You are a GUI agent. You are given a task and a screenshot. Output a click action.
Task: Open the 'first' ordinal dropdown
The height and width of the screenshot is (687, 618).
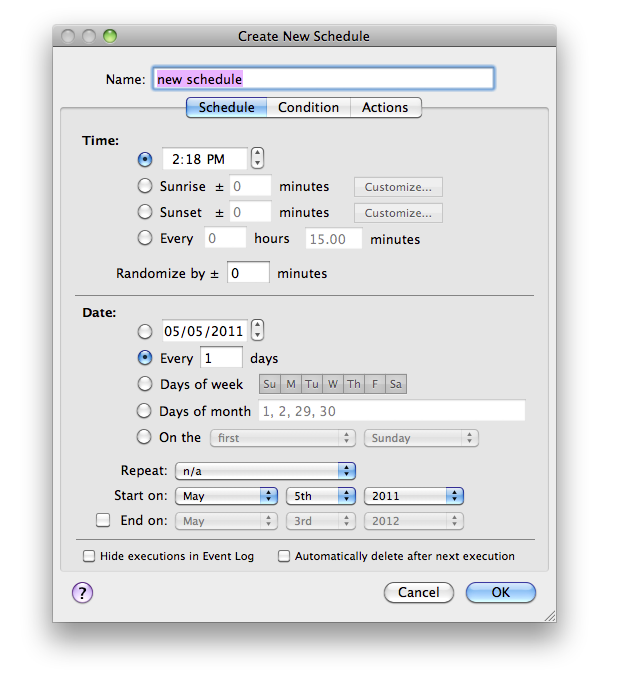pyautogui.click(x=283, y=438)
